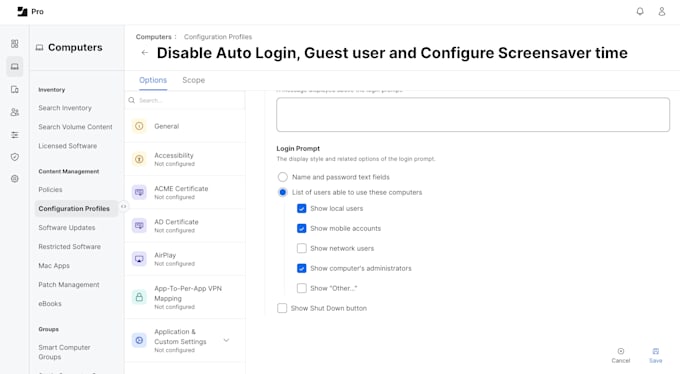Open the Devices icon in sidebar
The image size is (680, 374).
click(x=15, y=89)
